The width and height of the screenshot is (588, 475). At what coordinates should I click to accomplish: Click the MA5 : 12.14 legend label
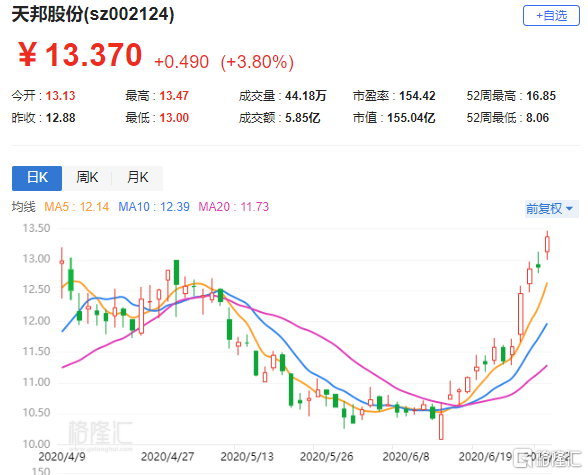[x=76, y=207]
